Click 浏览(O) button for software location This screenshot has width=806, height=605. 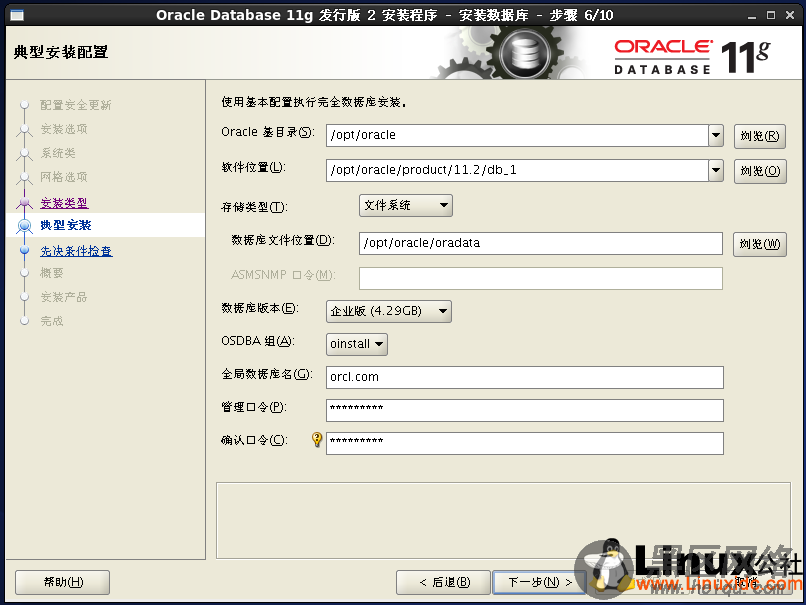(760, 171)
